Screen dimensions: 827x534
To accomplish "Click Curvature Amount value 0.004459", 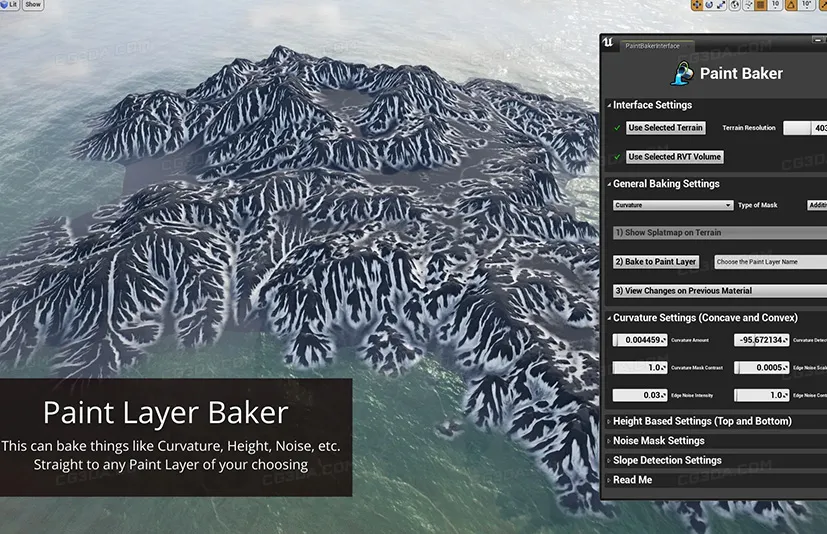I will (640, 340).
